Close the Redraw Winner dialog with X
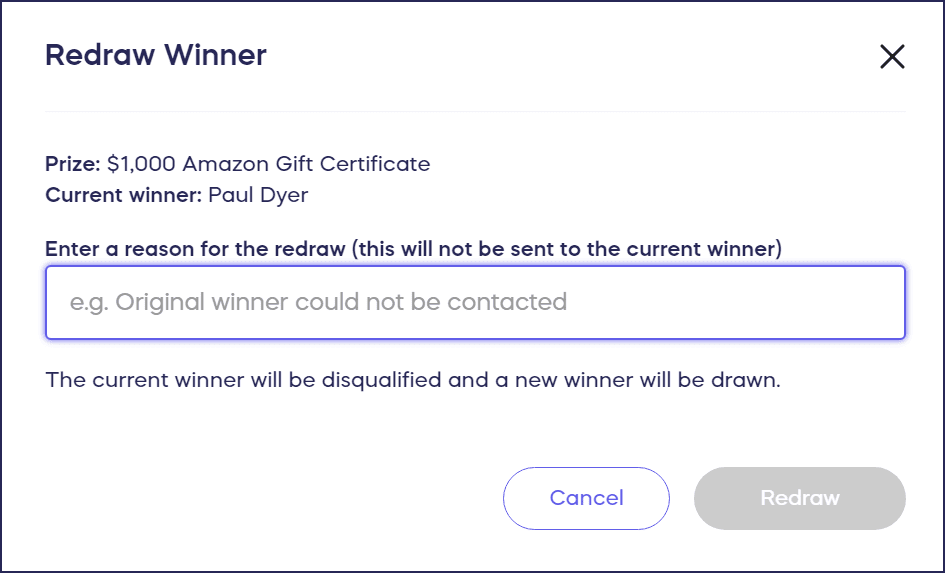The image size is (947, 575). tap(892, 57)
